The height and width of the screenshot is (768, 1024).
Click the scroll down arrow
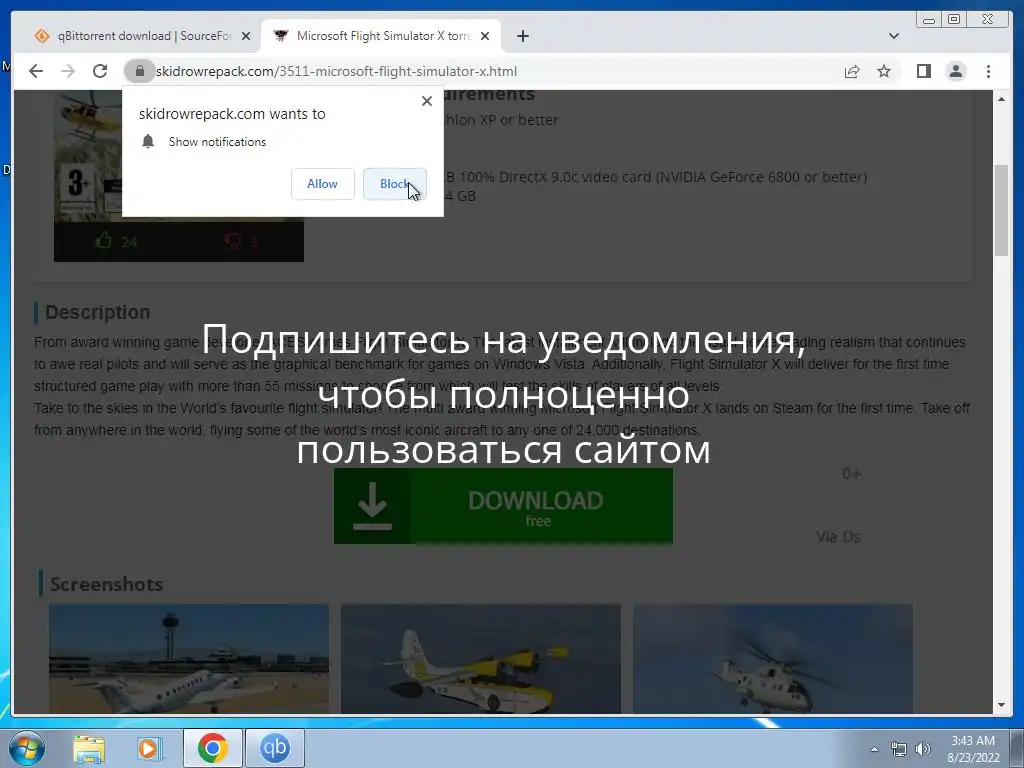click(x=1002, y=705)
